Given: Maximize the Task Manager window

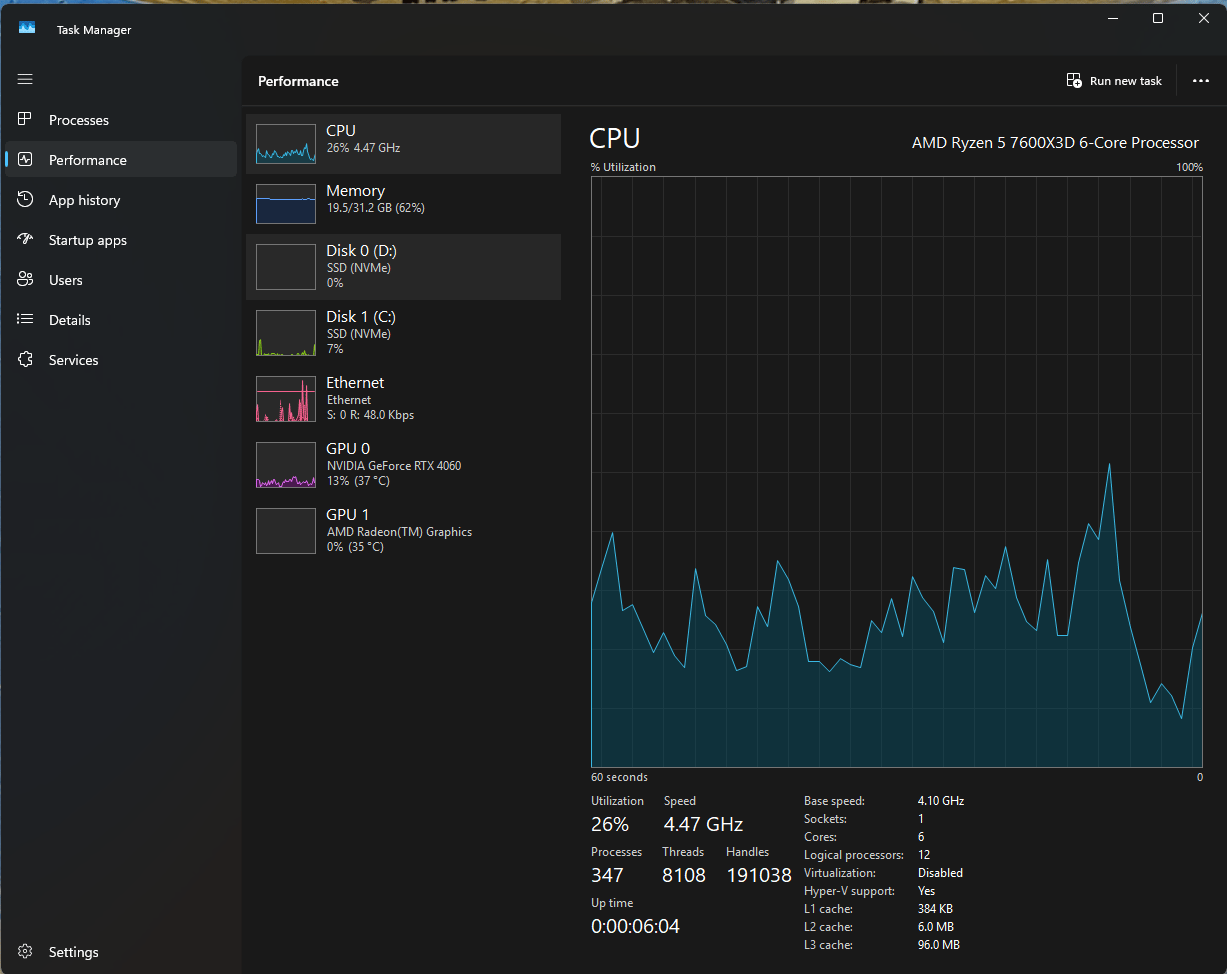Looking at the screenshot, I should click(x=1158, y=18).
